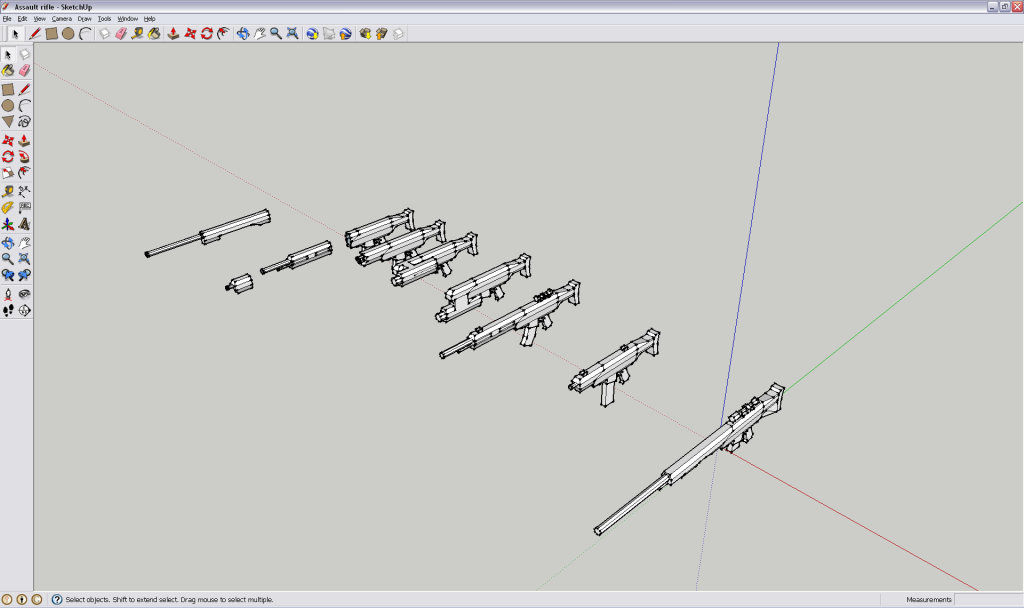
Task: Click Share Model to 3D Warehouse icon
Action: pyautogui.click(x=381, y=33)
